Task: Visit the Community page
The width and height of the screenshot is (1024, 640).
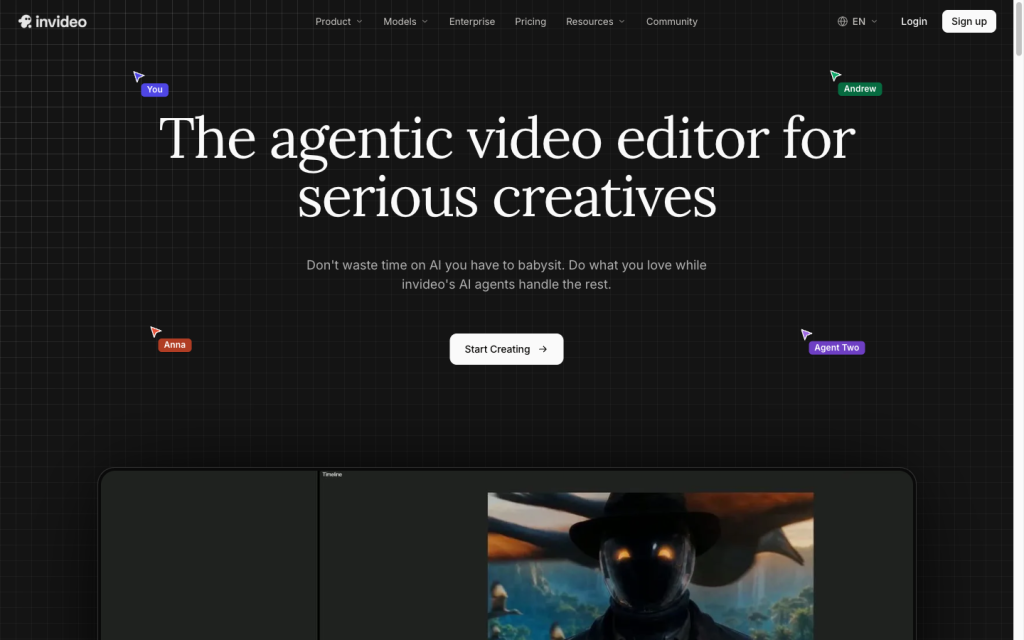Action: tap(671, 22)
